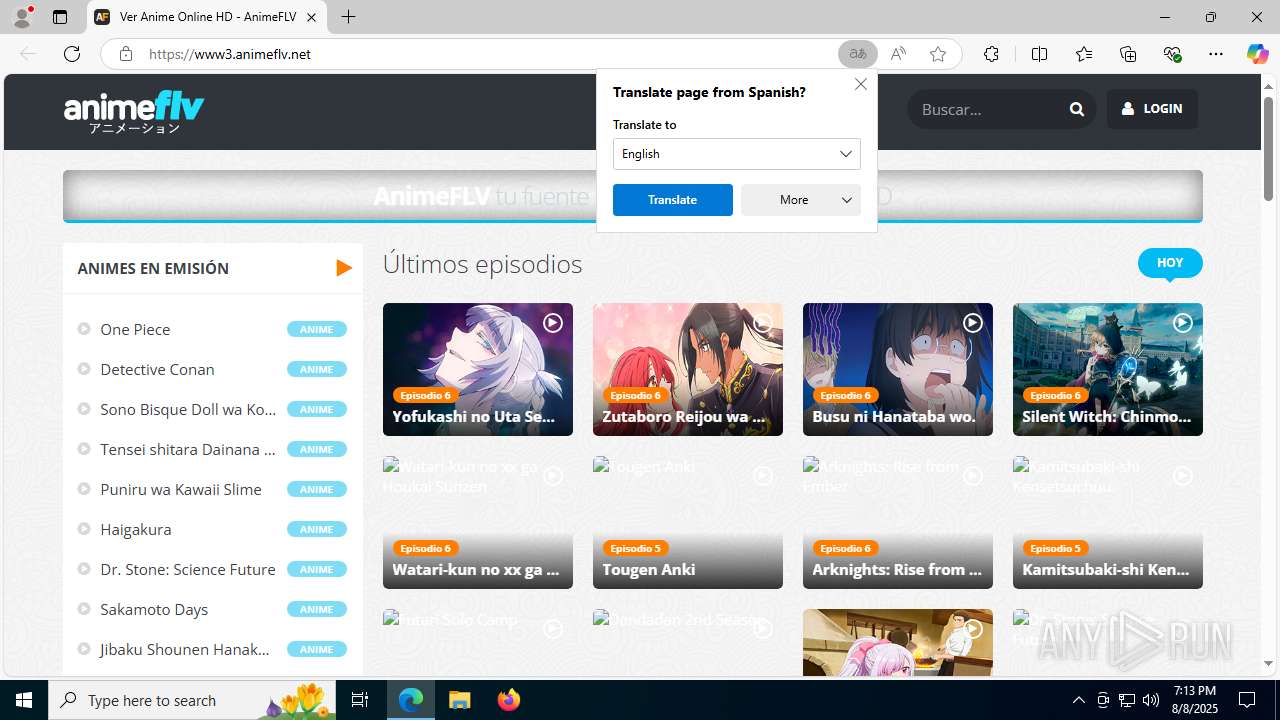Open Settings and more ellipsis

pyautogui.click(x=1215, y=54)
